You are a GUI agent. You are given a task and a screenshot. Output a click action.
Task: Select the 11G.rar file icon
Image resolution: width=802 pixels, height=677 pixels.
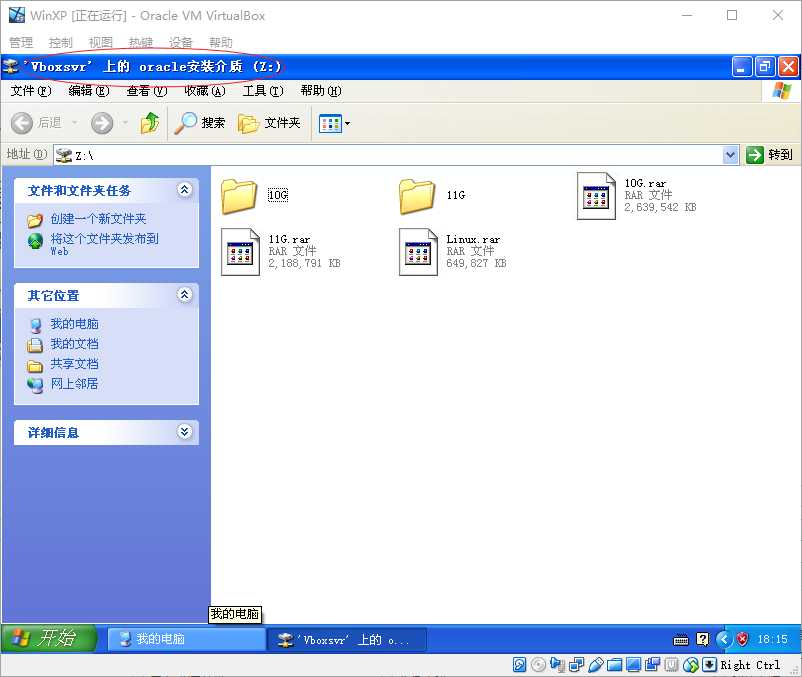[x=240, y=252]
